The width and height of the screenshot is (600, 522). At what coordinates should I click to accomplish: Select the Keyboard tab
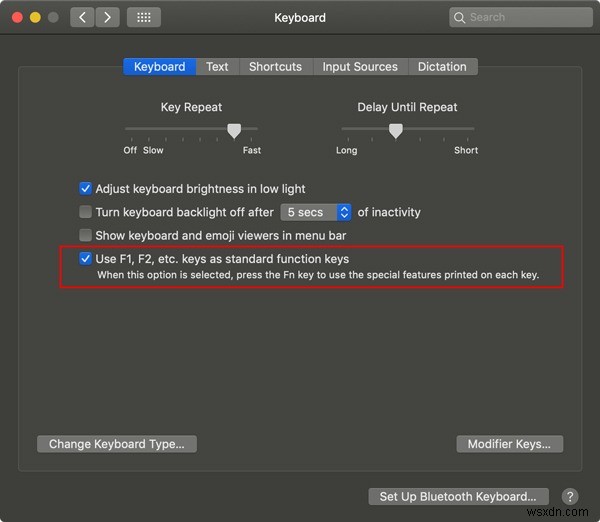[160, 67]
